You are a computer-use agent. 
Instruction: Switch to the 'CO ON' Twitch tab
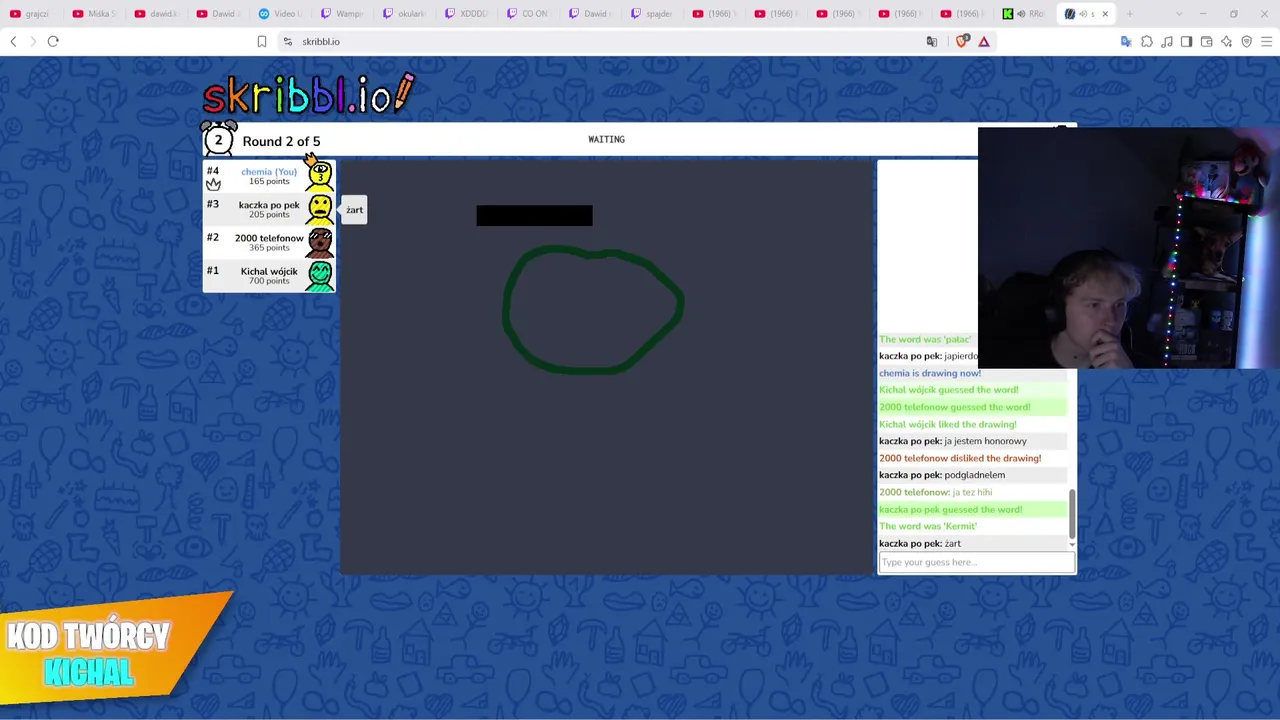click(529, 14)
